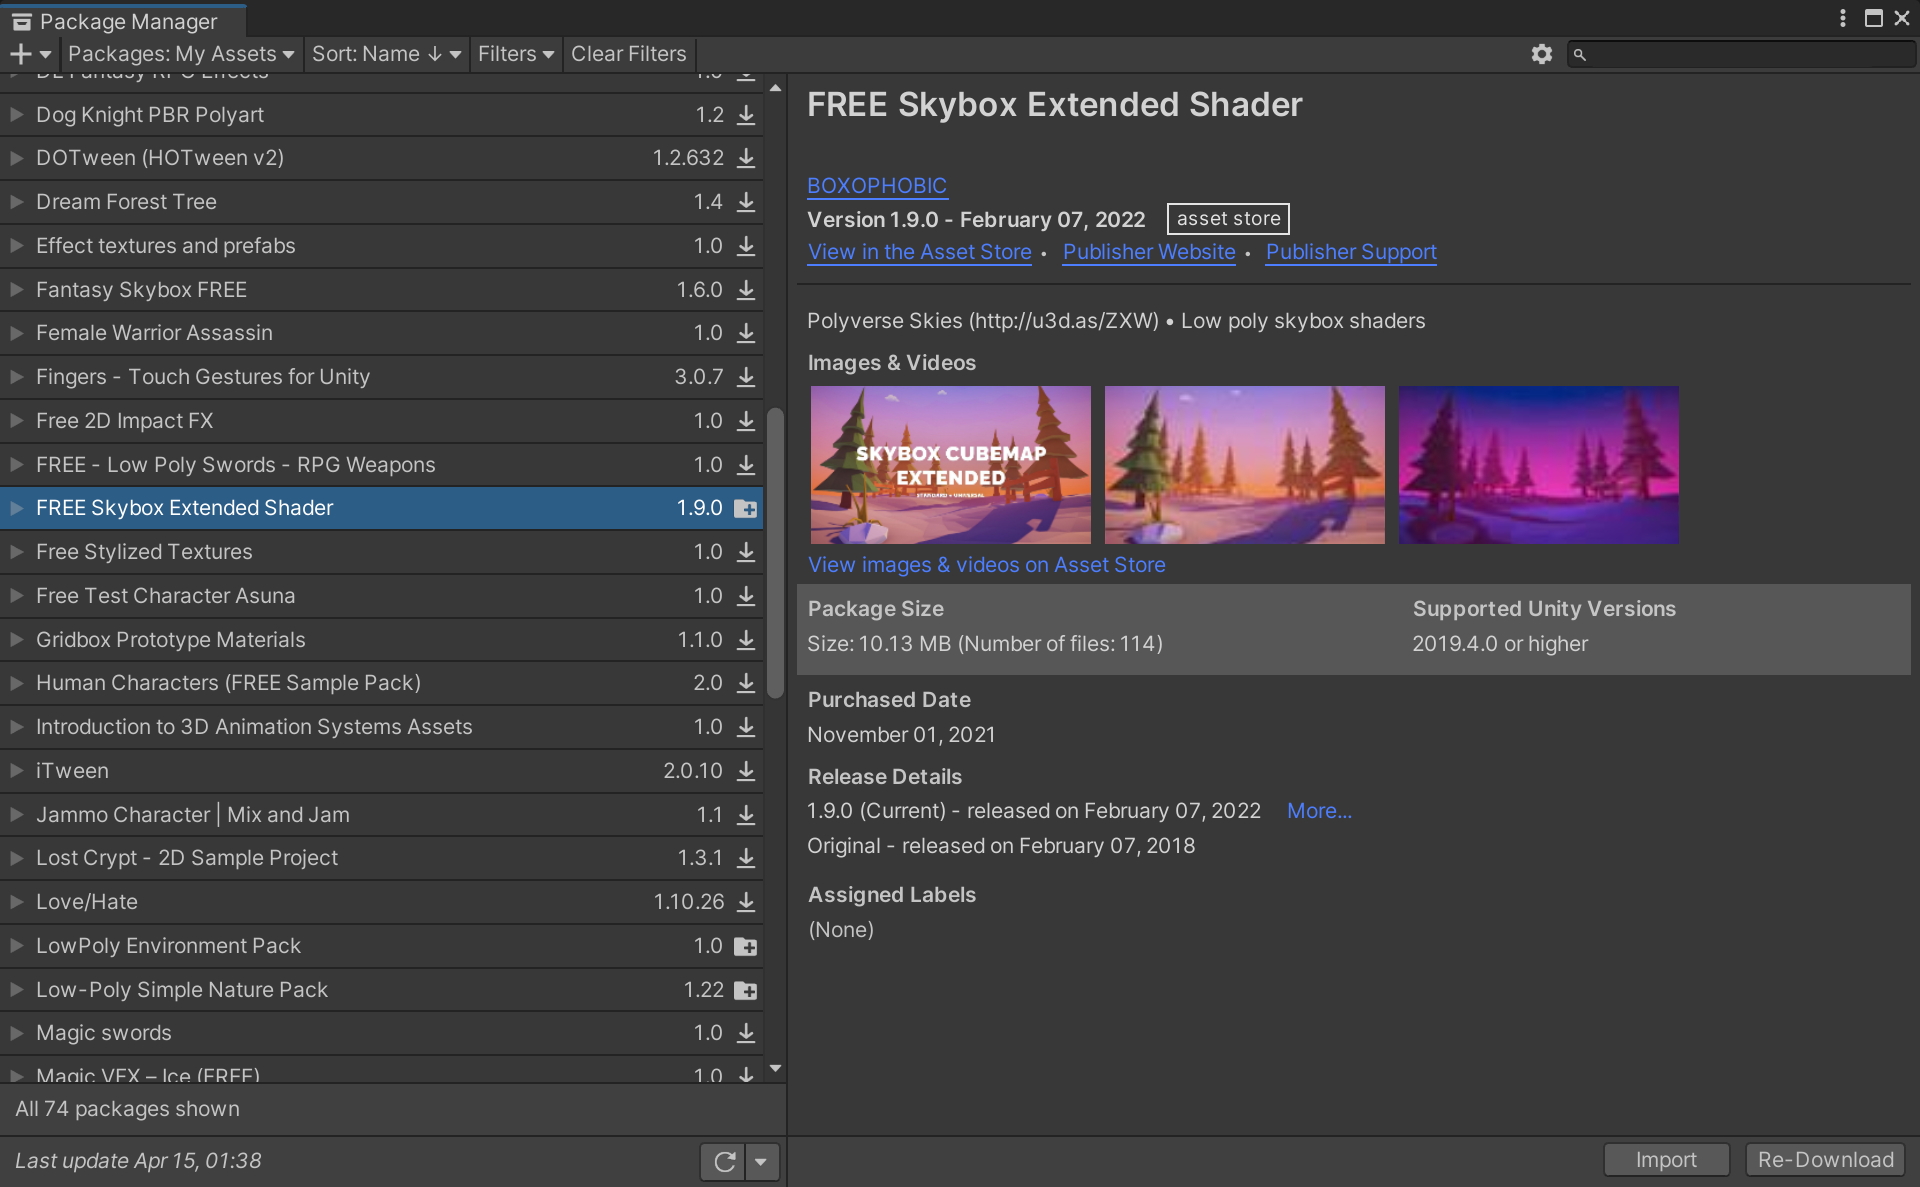Open the orange sunset forest thumbnail

pos(1244,465)
